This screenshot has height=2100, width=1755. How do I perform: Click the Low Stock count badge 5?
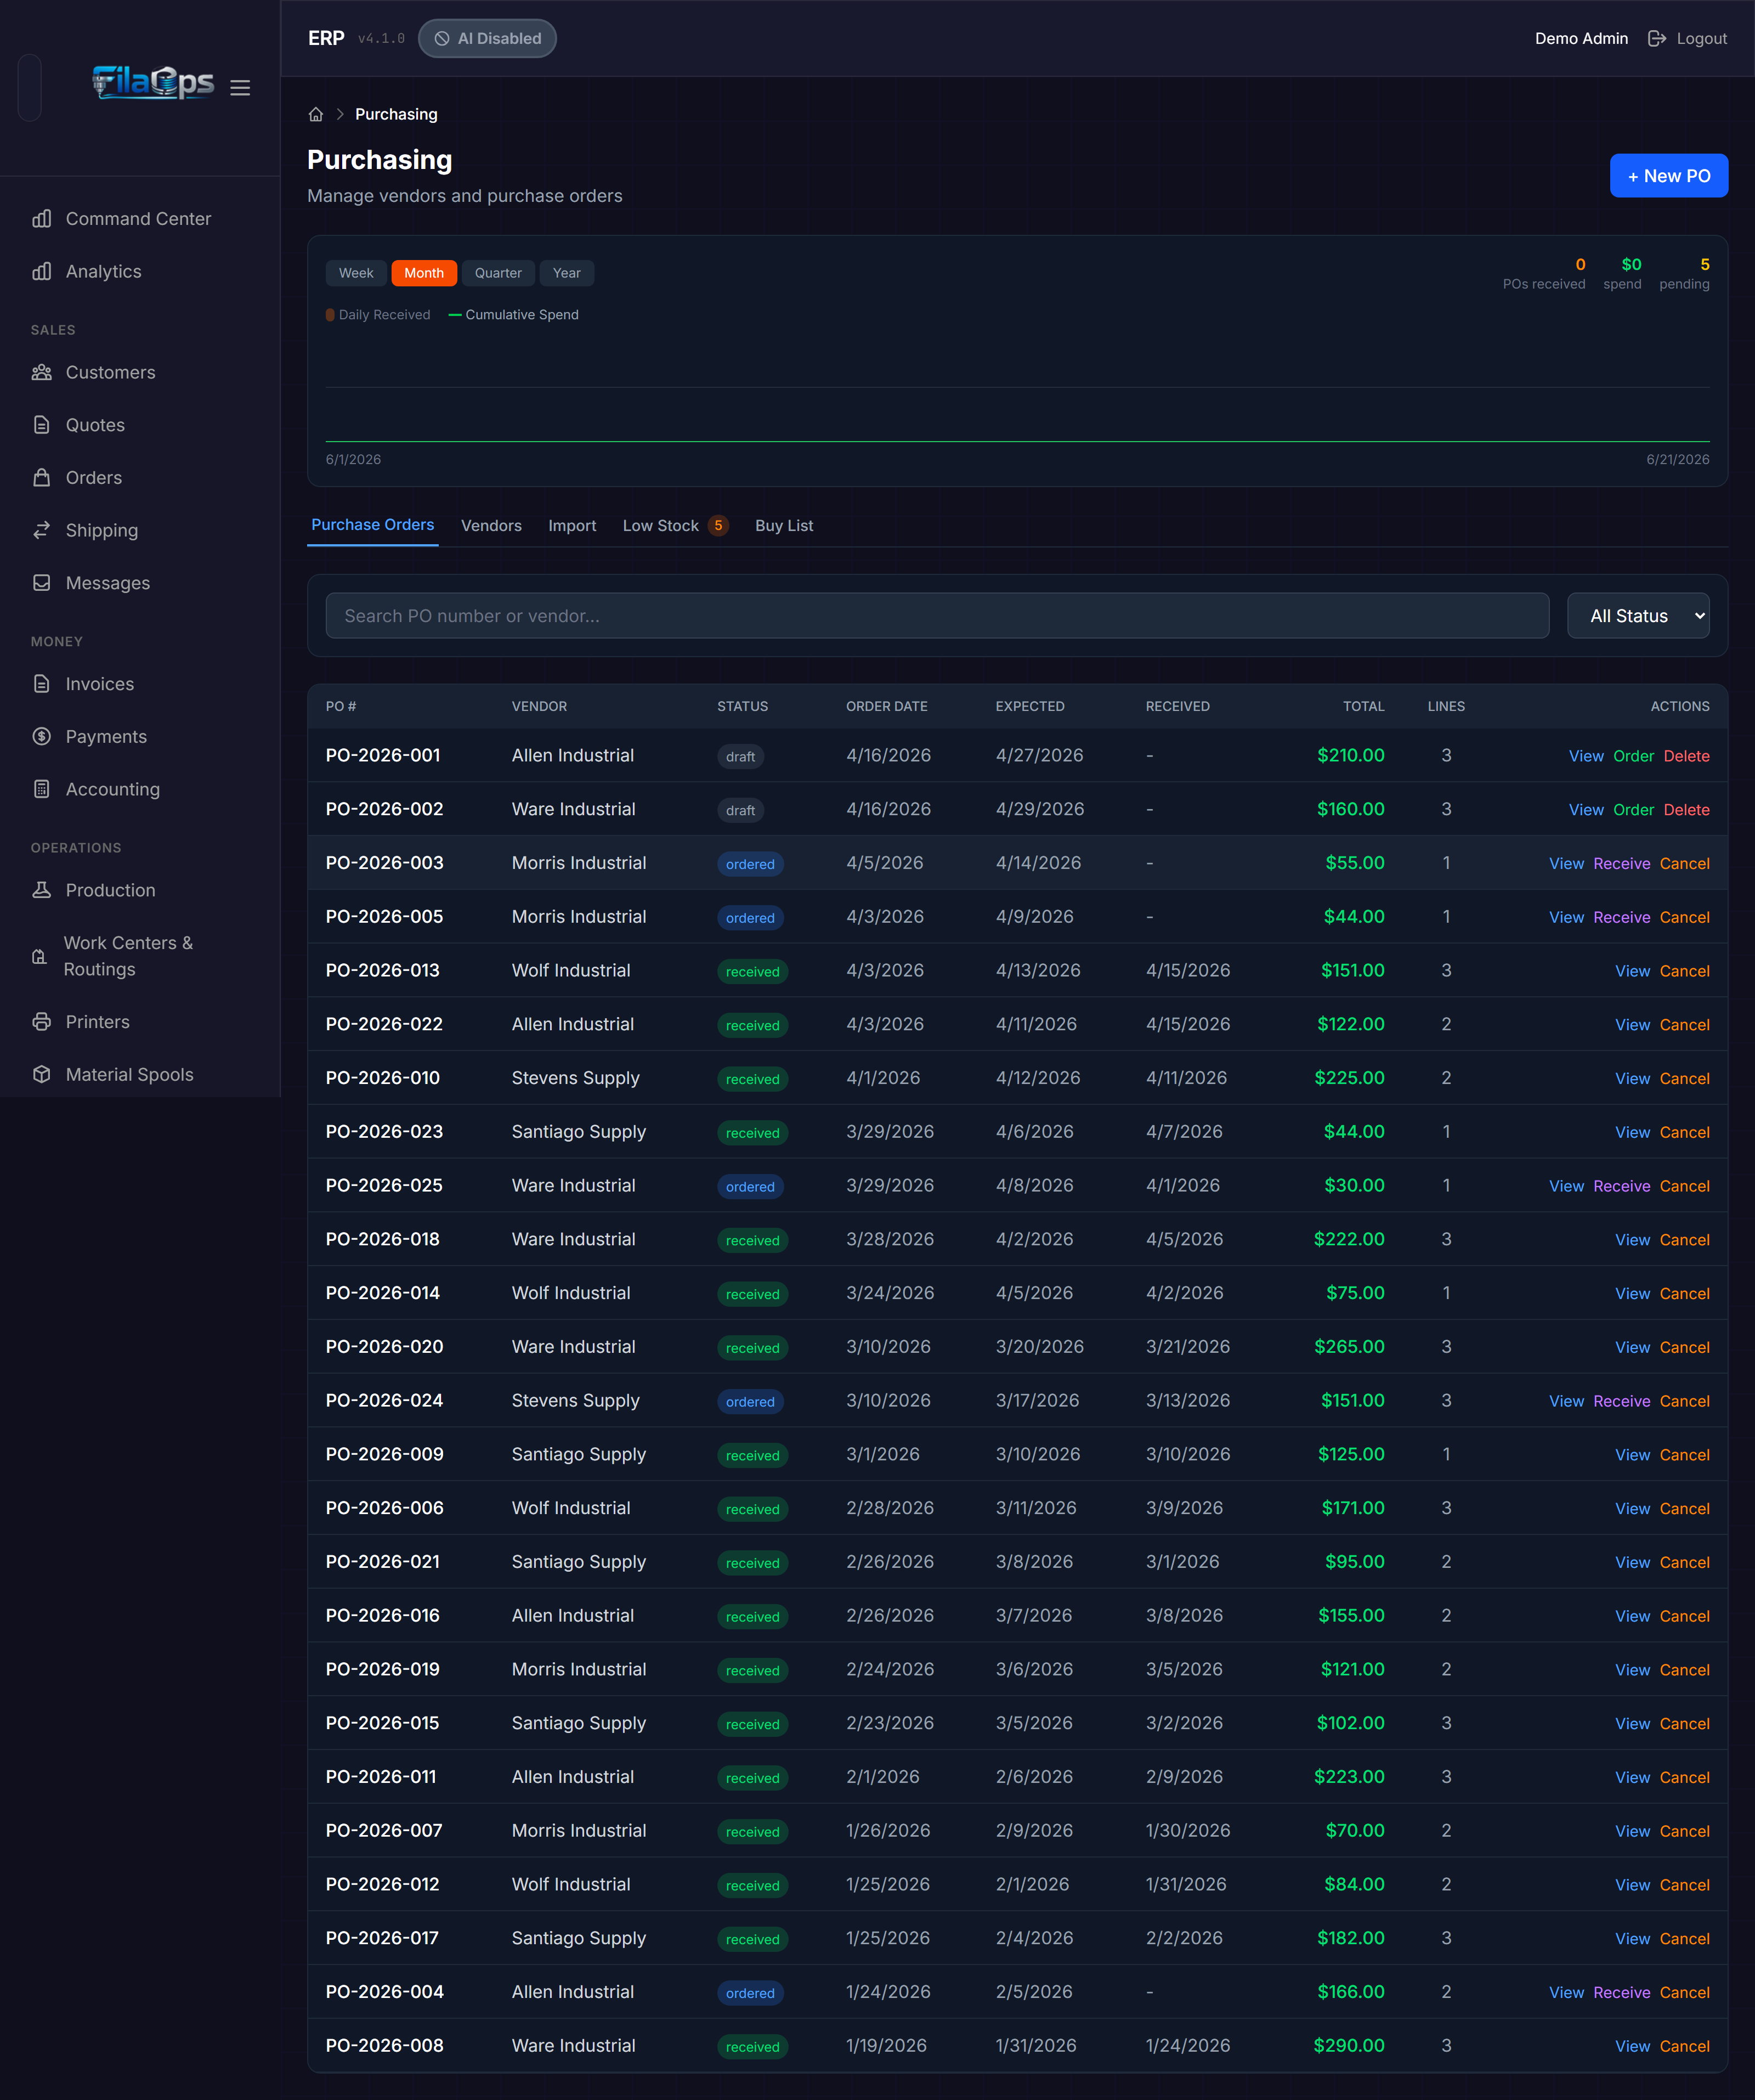pyautogui.click(x=718, y=526)
